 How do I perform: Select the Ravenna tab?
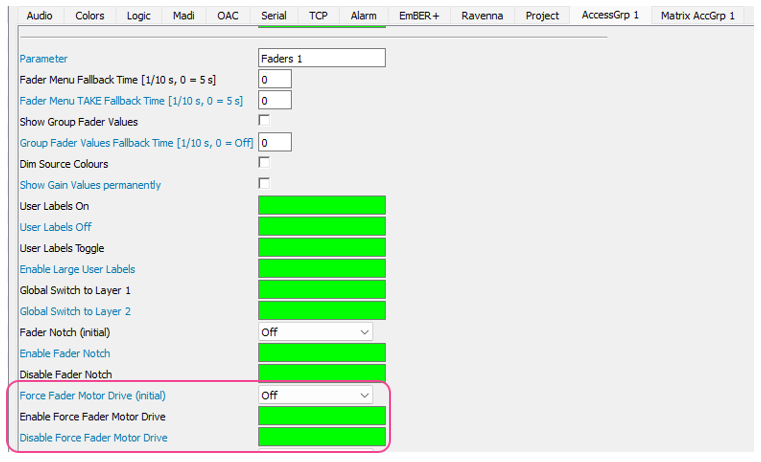coord(482,16)
